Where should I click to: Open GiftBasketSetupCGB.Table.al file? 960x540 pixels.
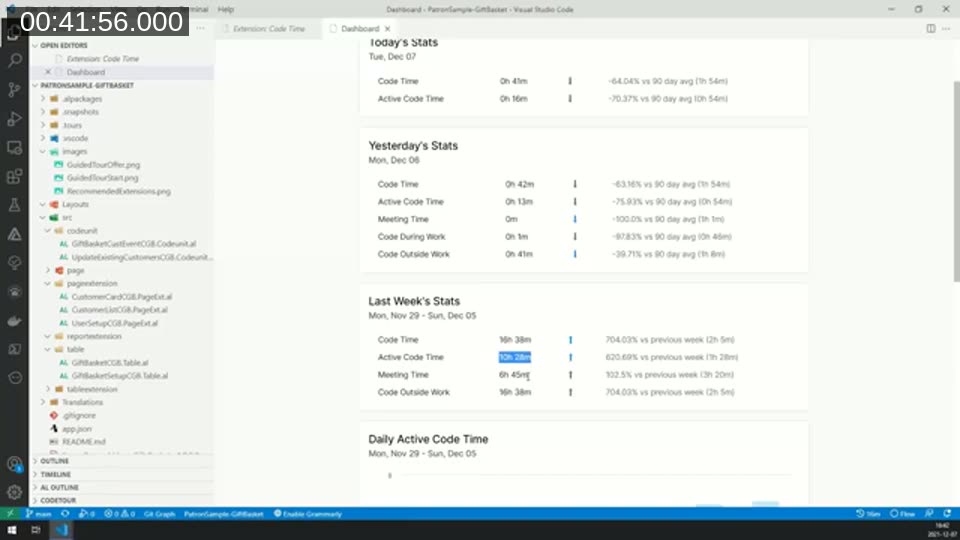tap(119, 376)
